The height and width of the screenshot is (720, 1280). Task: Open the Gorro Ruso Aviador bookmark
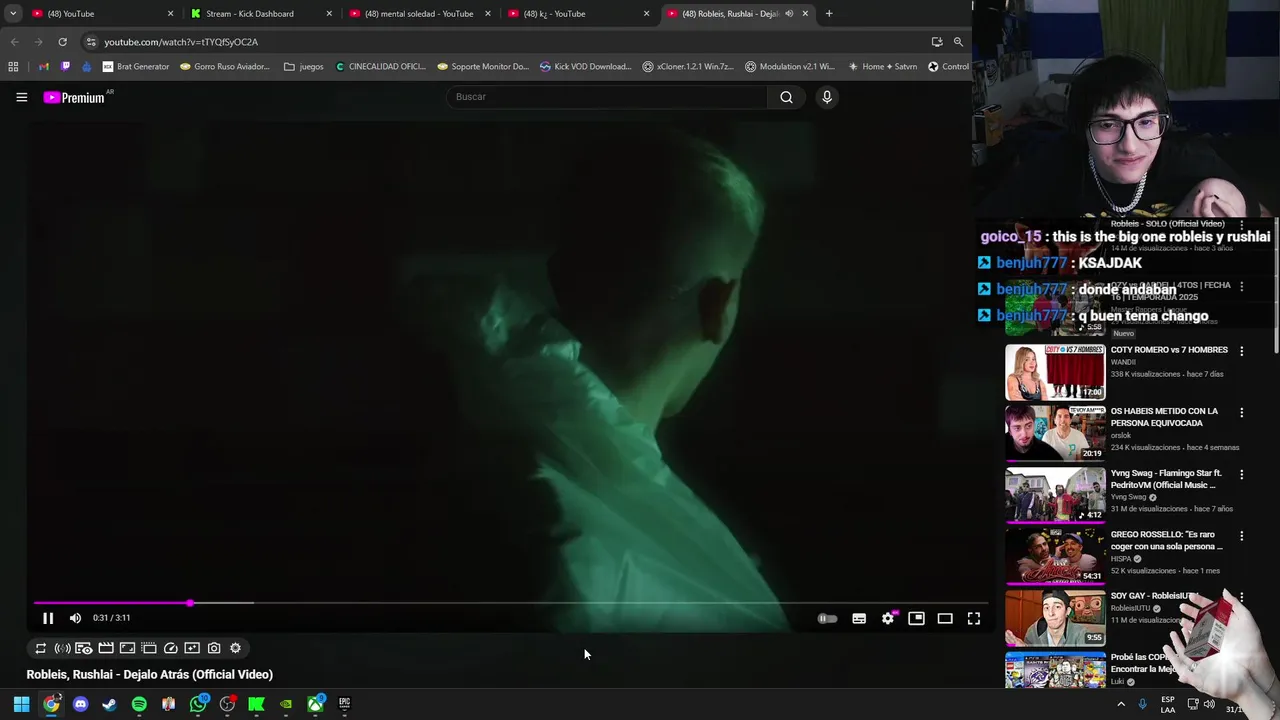[x=225, y=67]
